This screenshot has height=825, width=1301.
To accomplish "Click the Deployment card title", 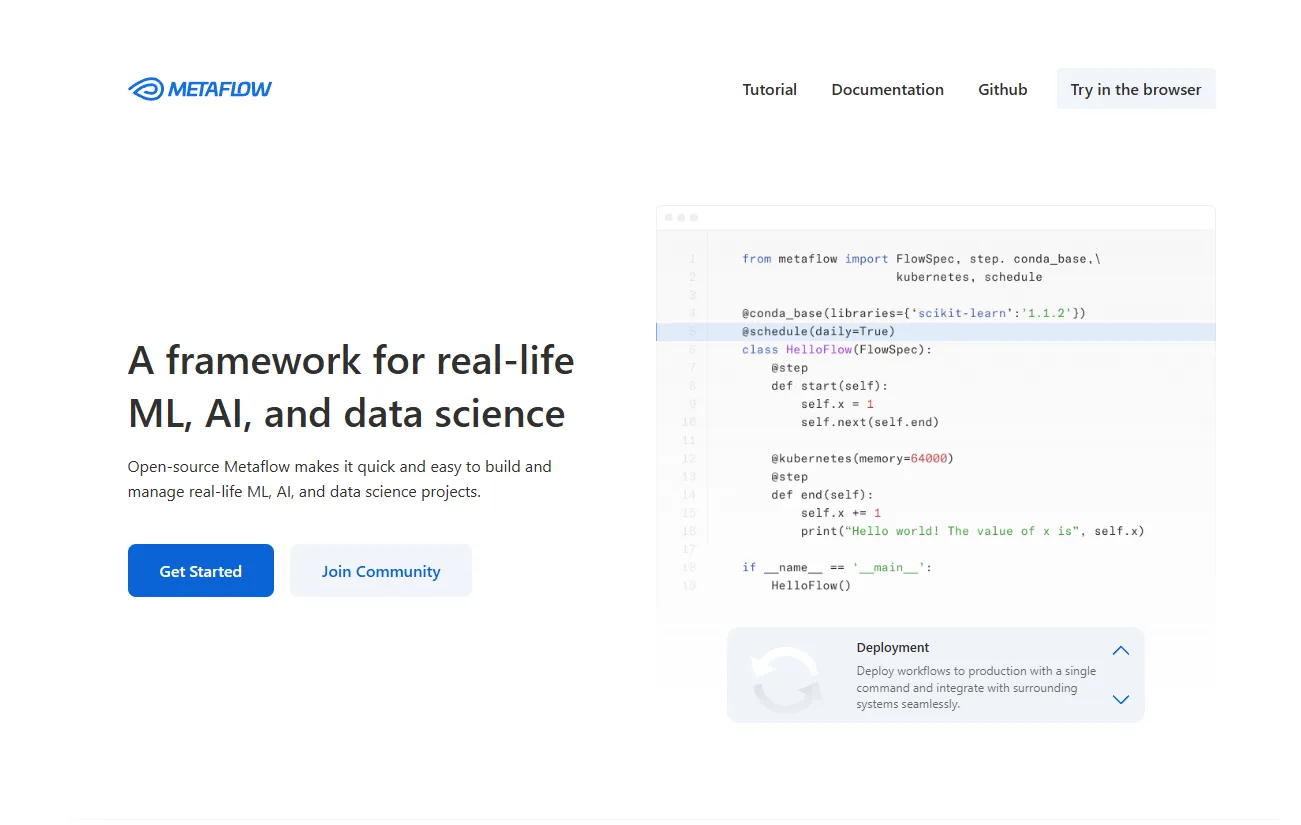I will (893, 647).
